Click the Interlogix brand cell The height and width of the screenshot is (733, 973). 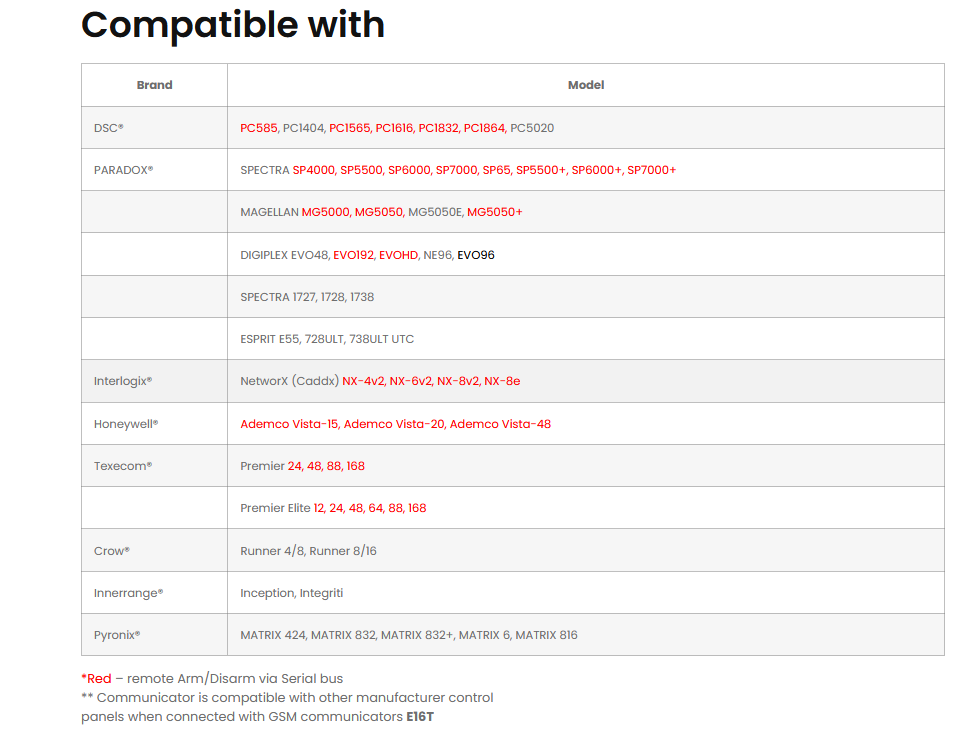point(122,381)
